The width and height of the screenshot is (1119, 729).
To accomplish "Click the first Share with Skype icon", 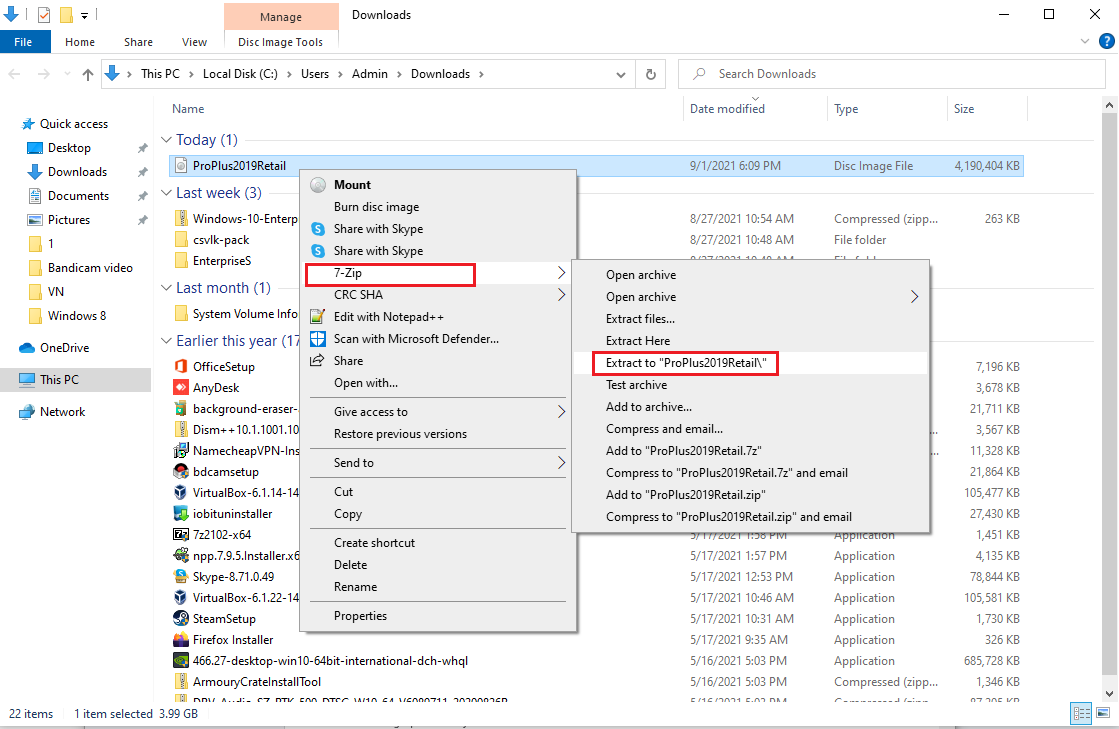I will pyautogui.click(x=318, y=229).
